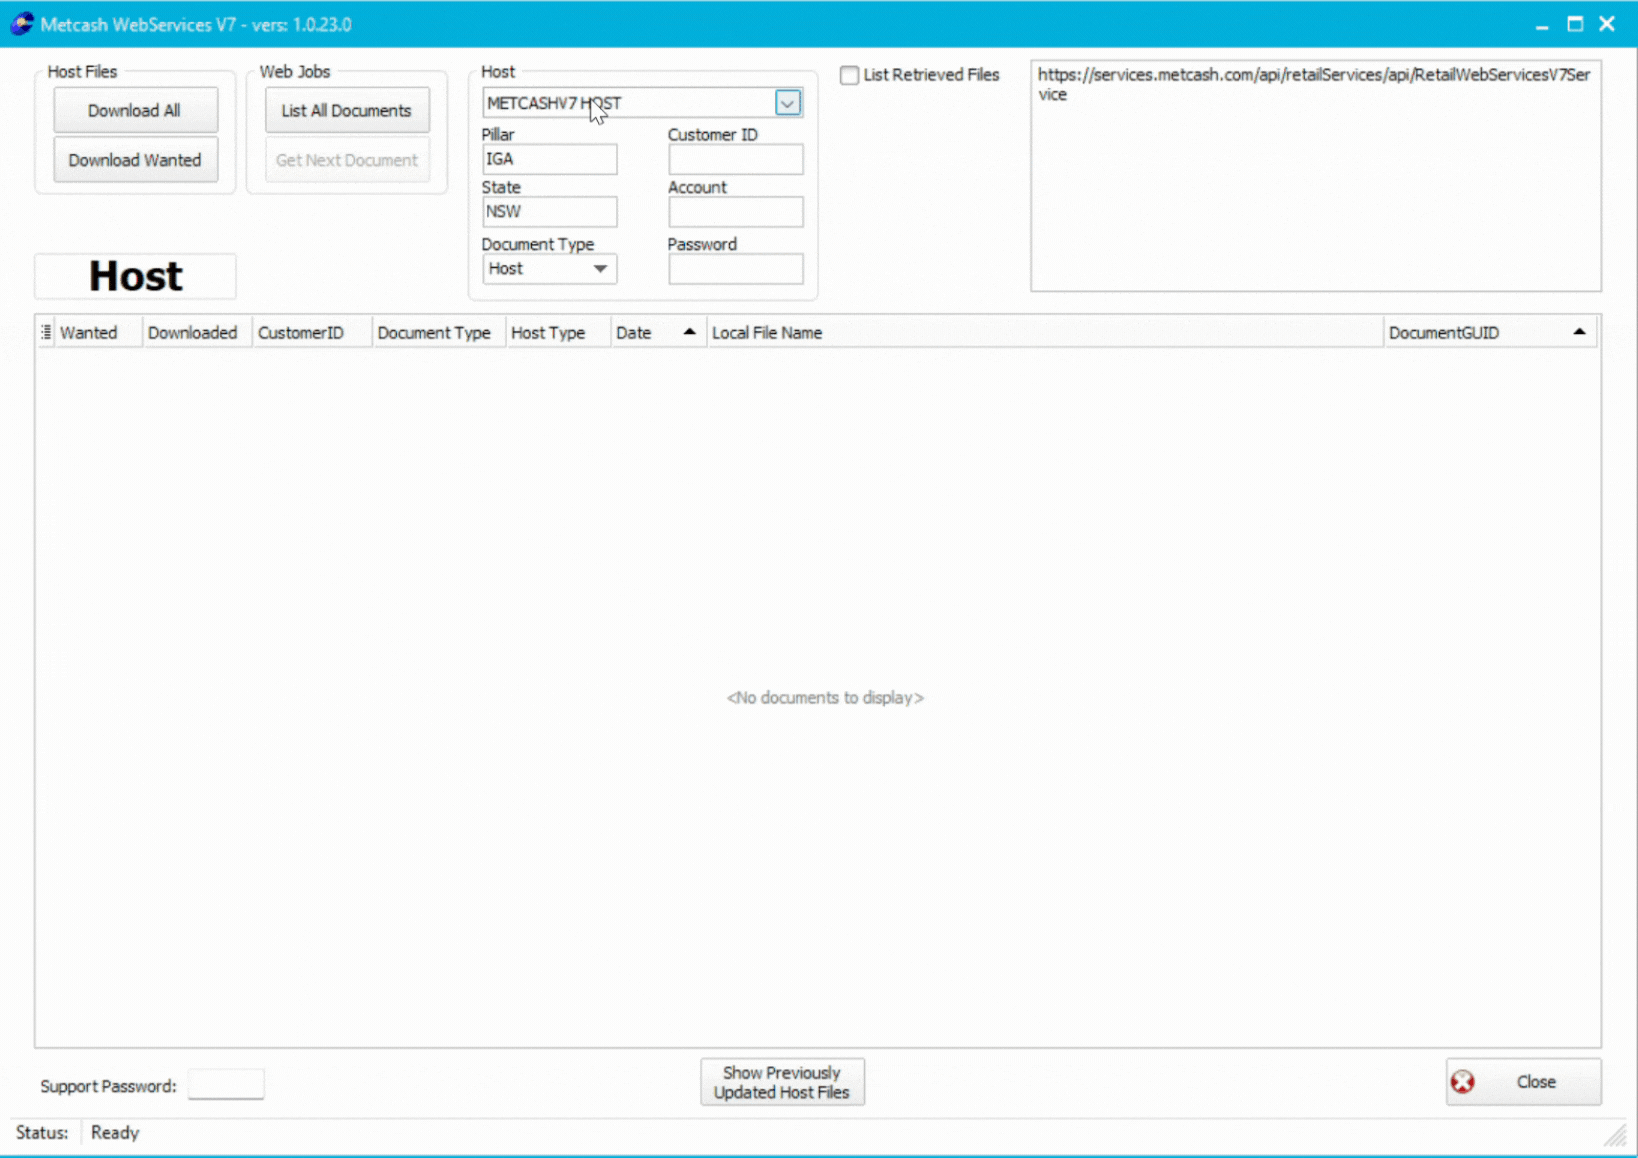Open the Document Type dropdown
This screenshot has width=1638, height=1158.
tap(601, 268)
